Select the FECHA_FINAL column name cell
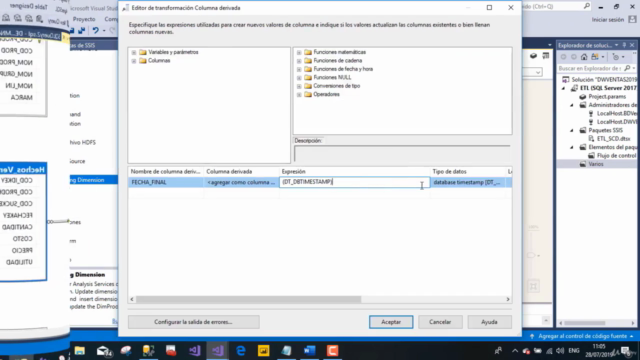640x360 pixels. click(x=166, y=182)
